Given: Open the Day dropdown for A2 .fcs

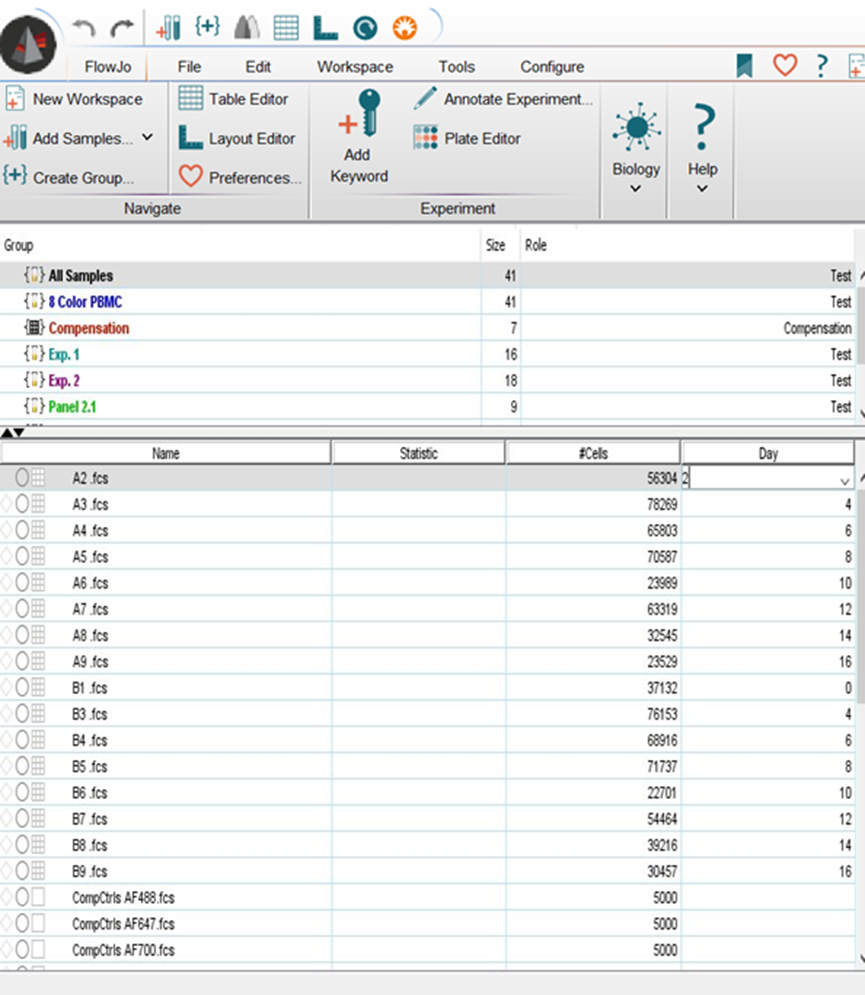Looking at the screenshot, I should pyautogui.click(x=844, y=481).
